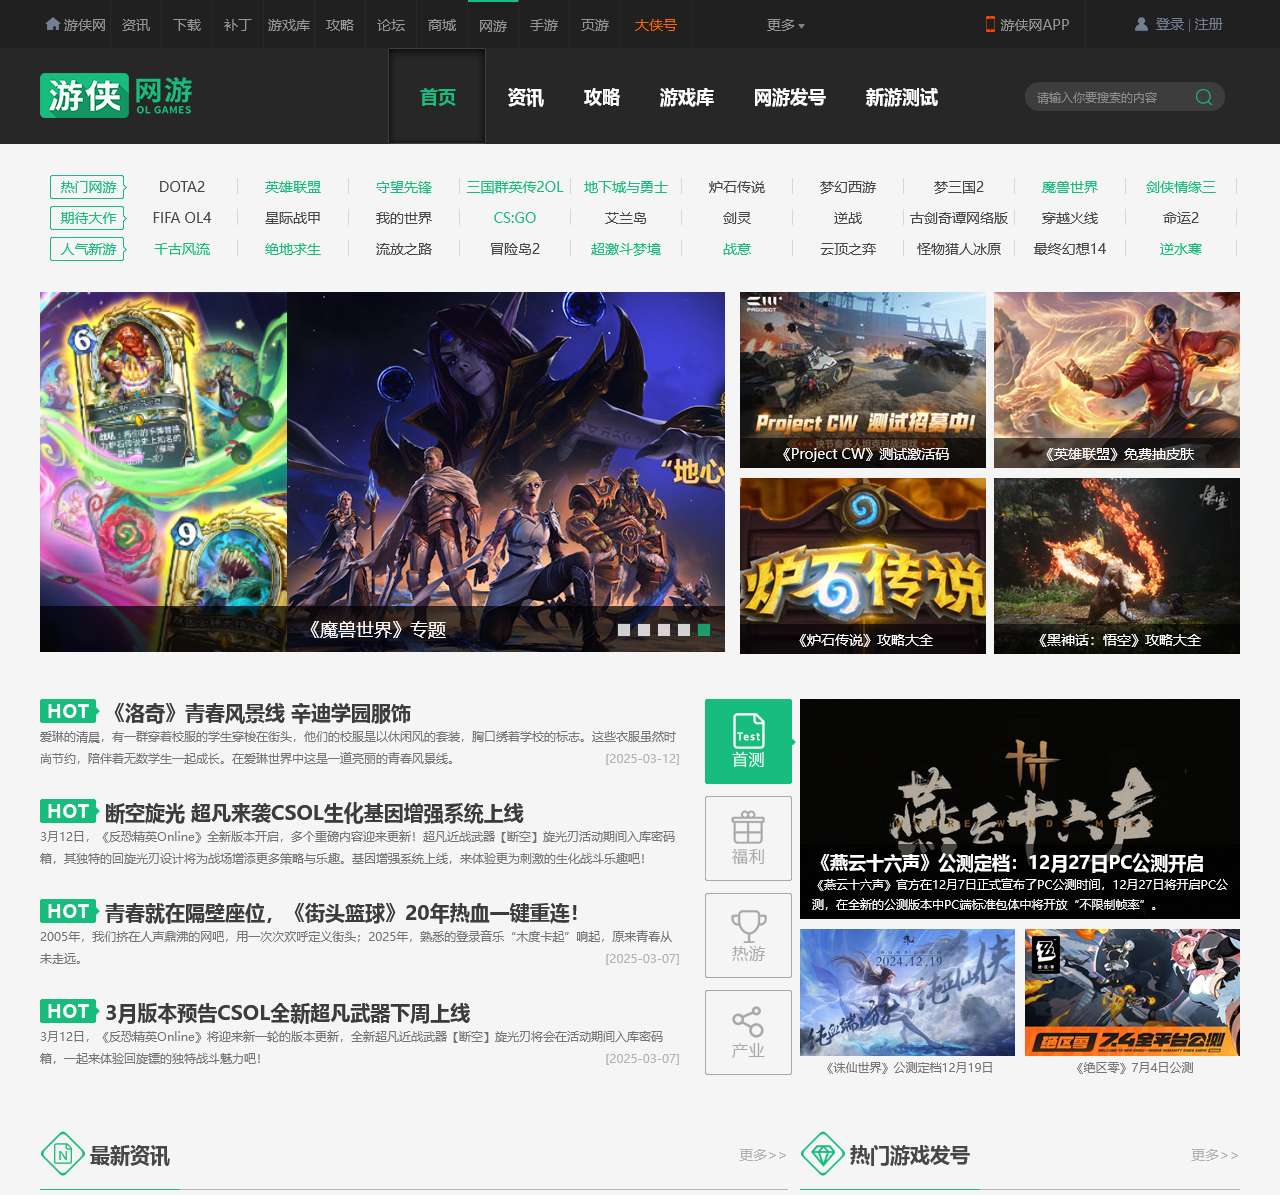Open the 《英雄联盟》免费抽皮肤 thumbnail
Screen dimensions: 1280x1195
[1117, 380]
